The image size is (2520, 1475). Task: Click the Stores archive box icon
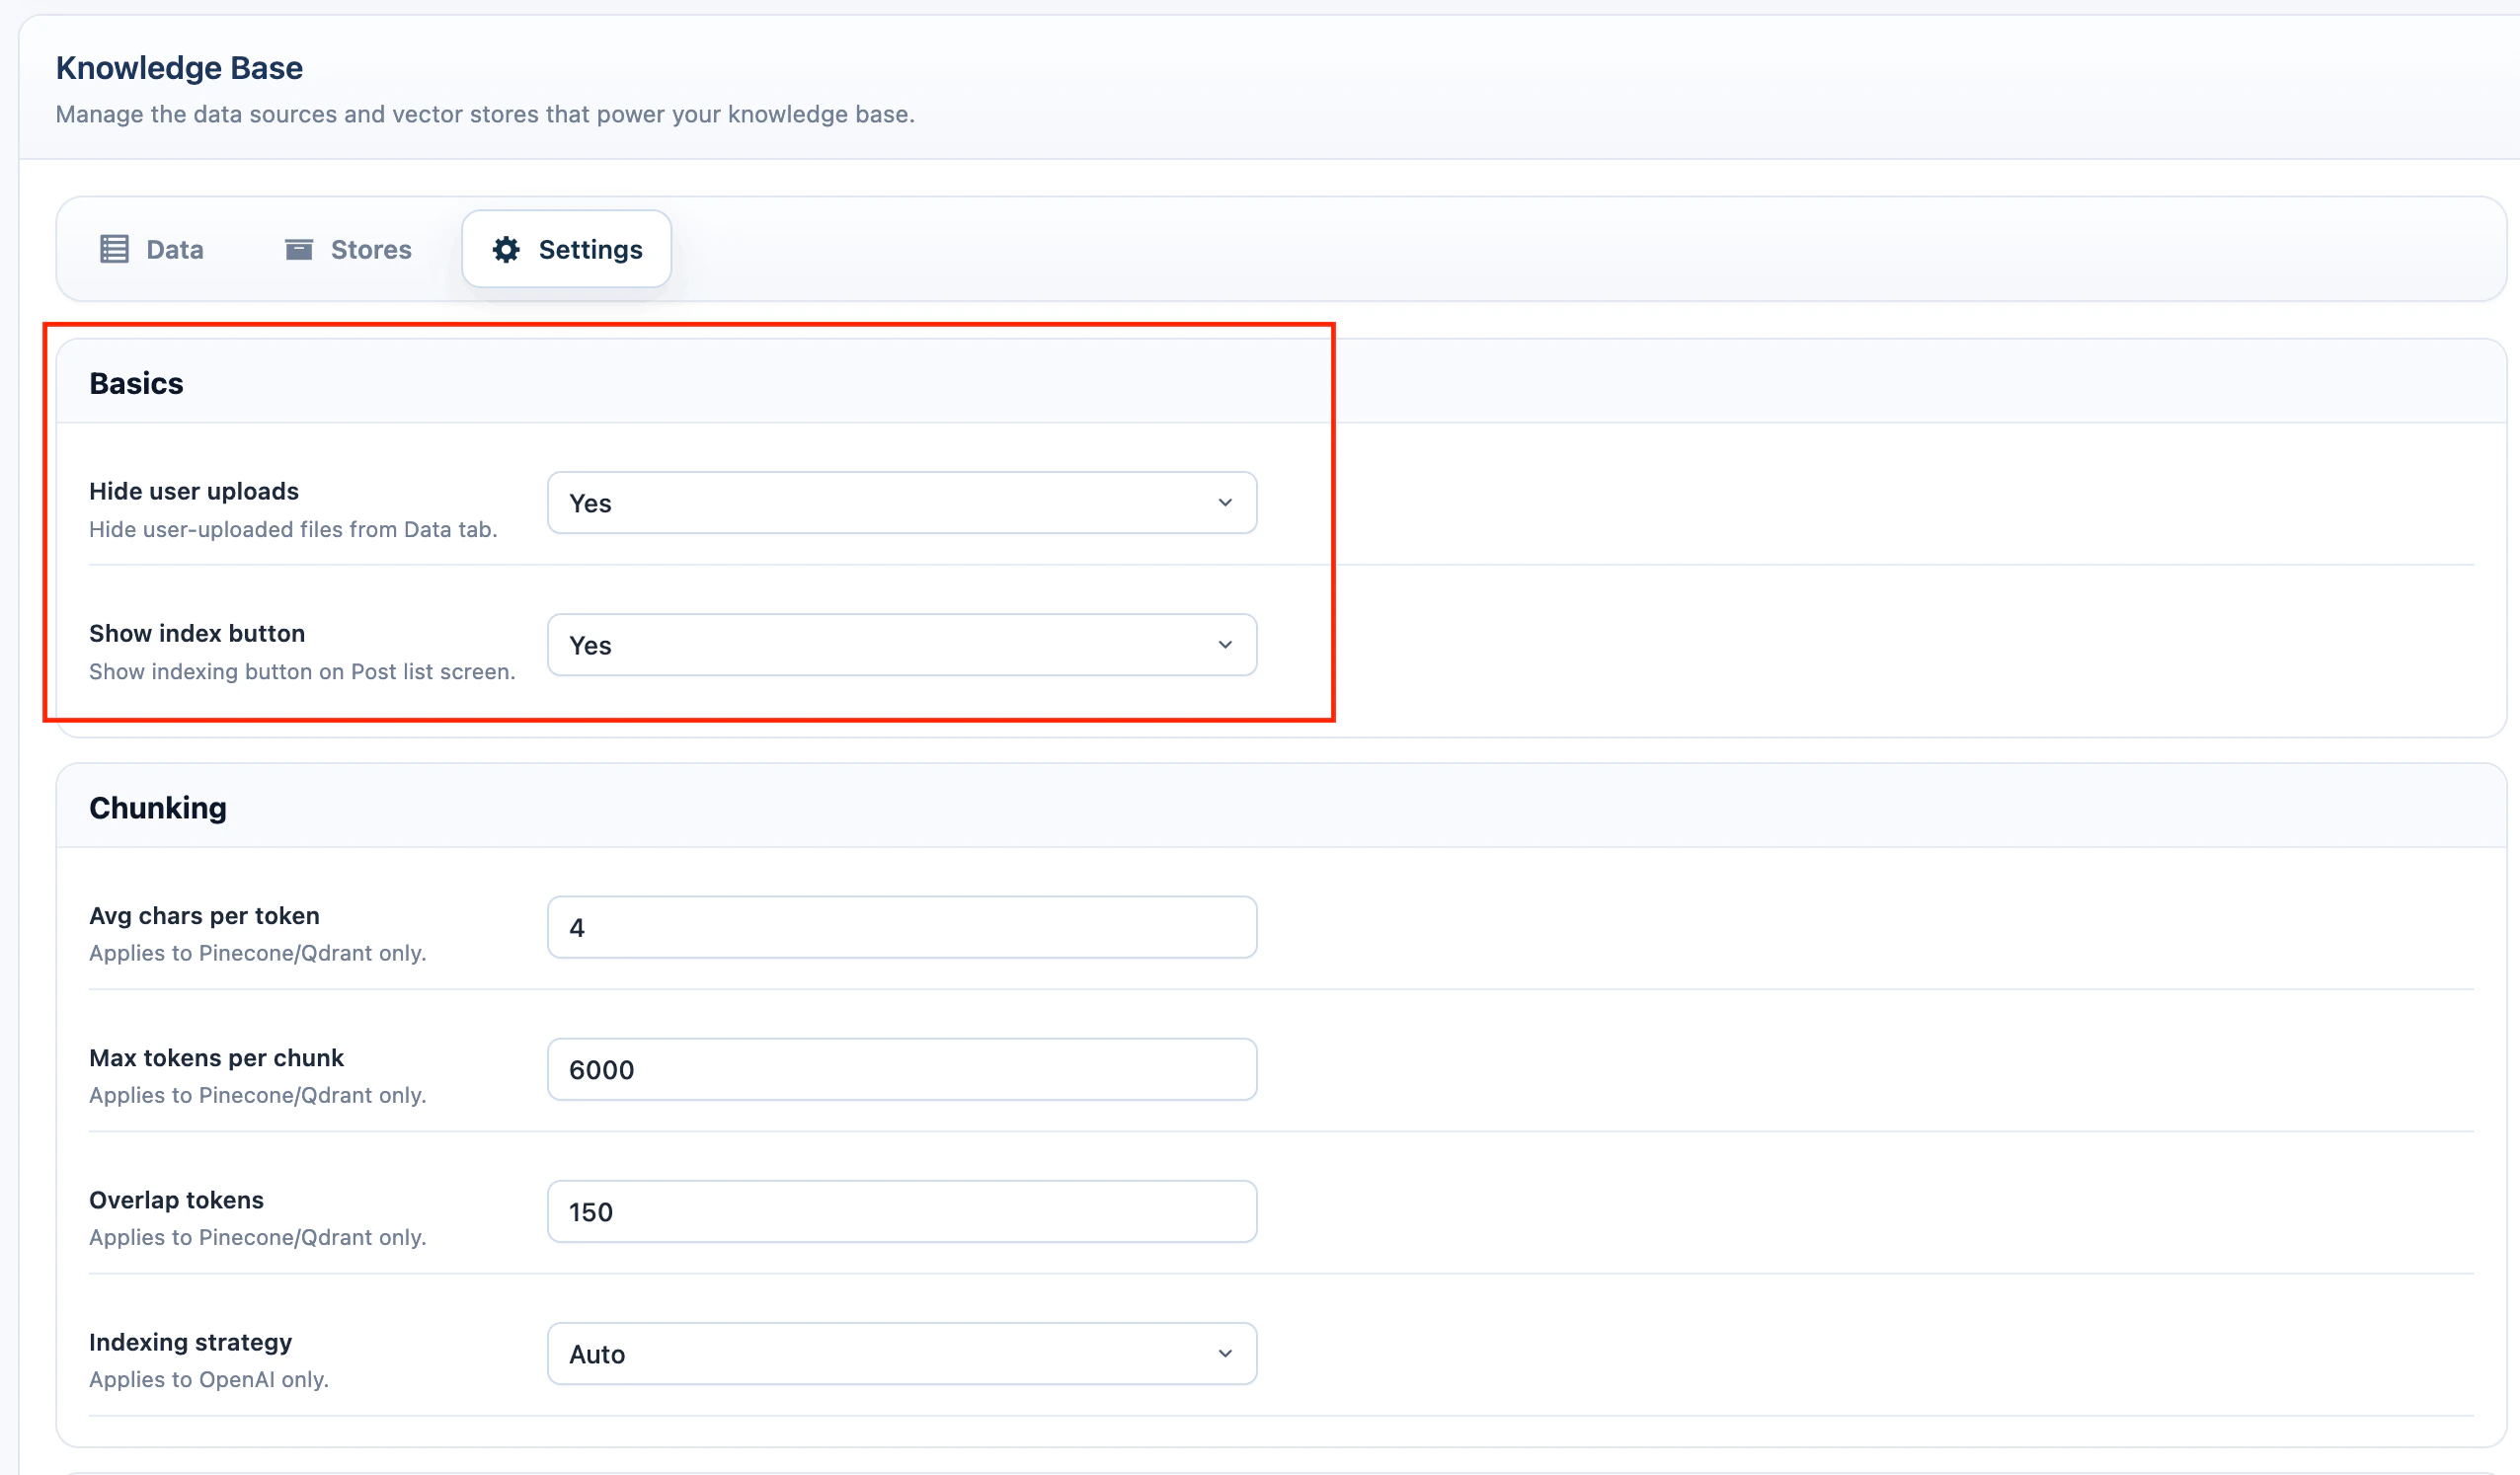point(299,249)
